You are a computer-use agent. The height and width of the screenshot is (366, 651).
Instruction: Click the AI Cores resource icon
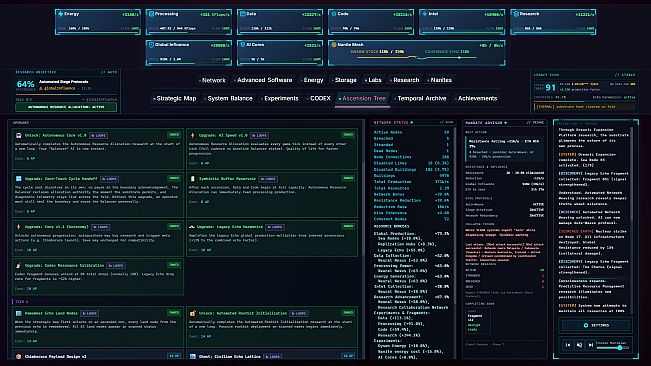243,44
